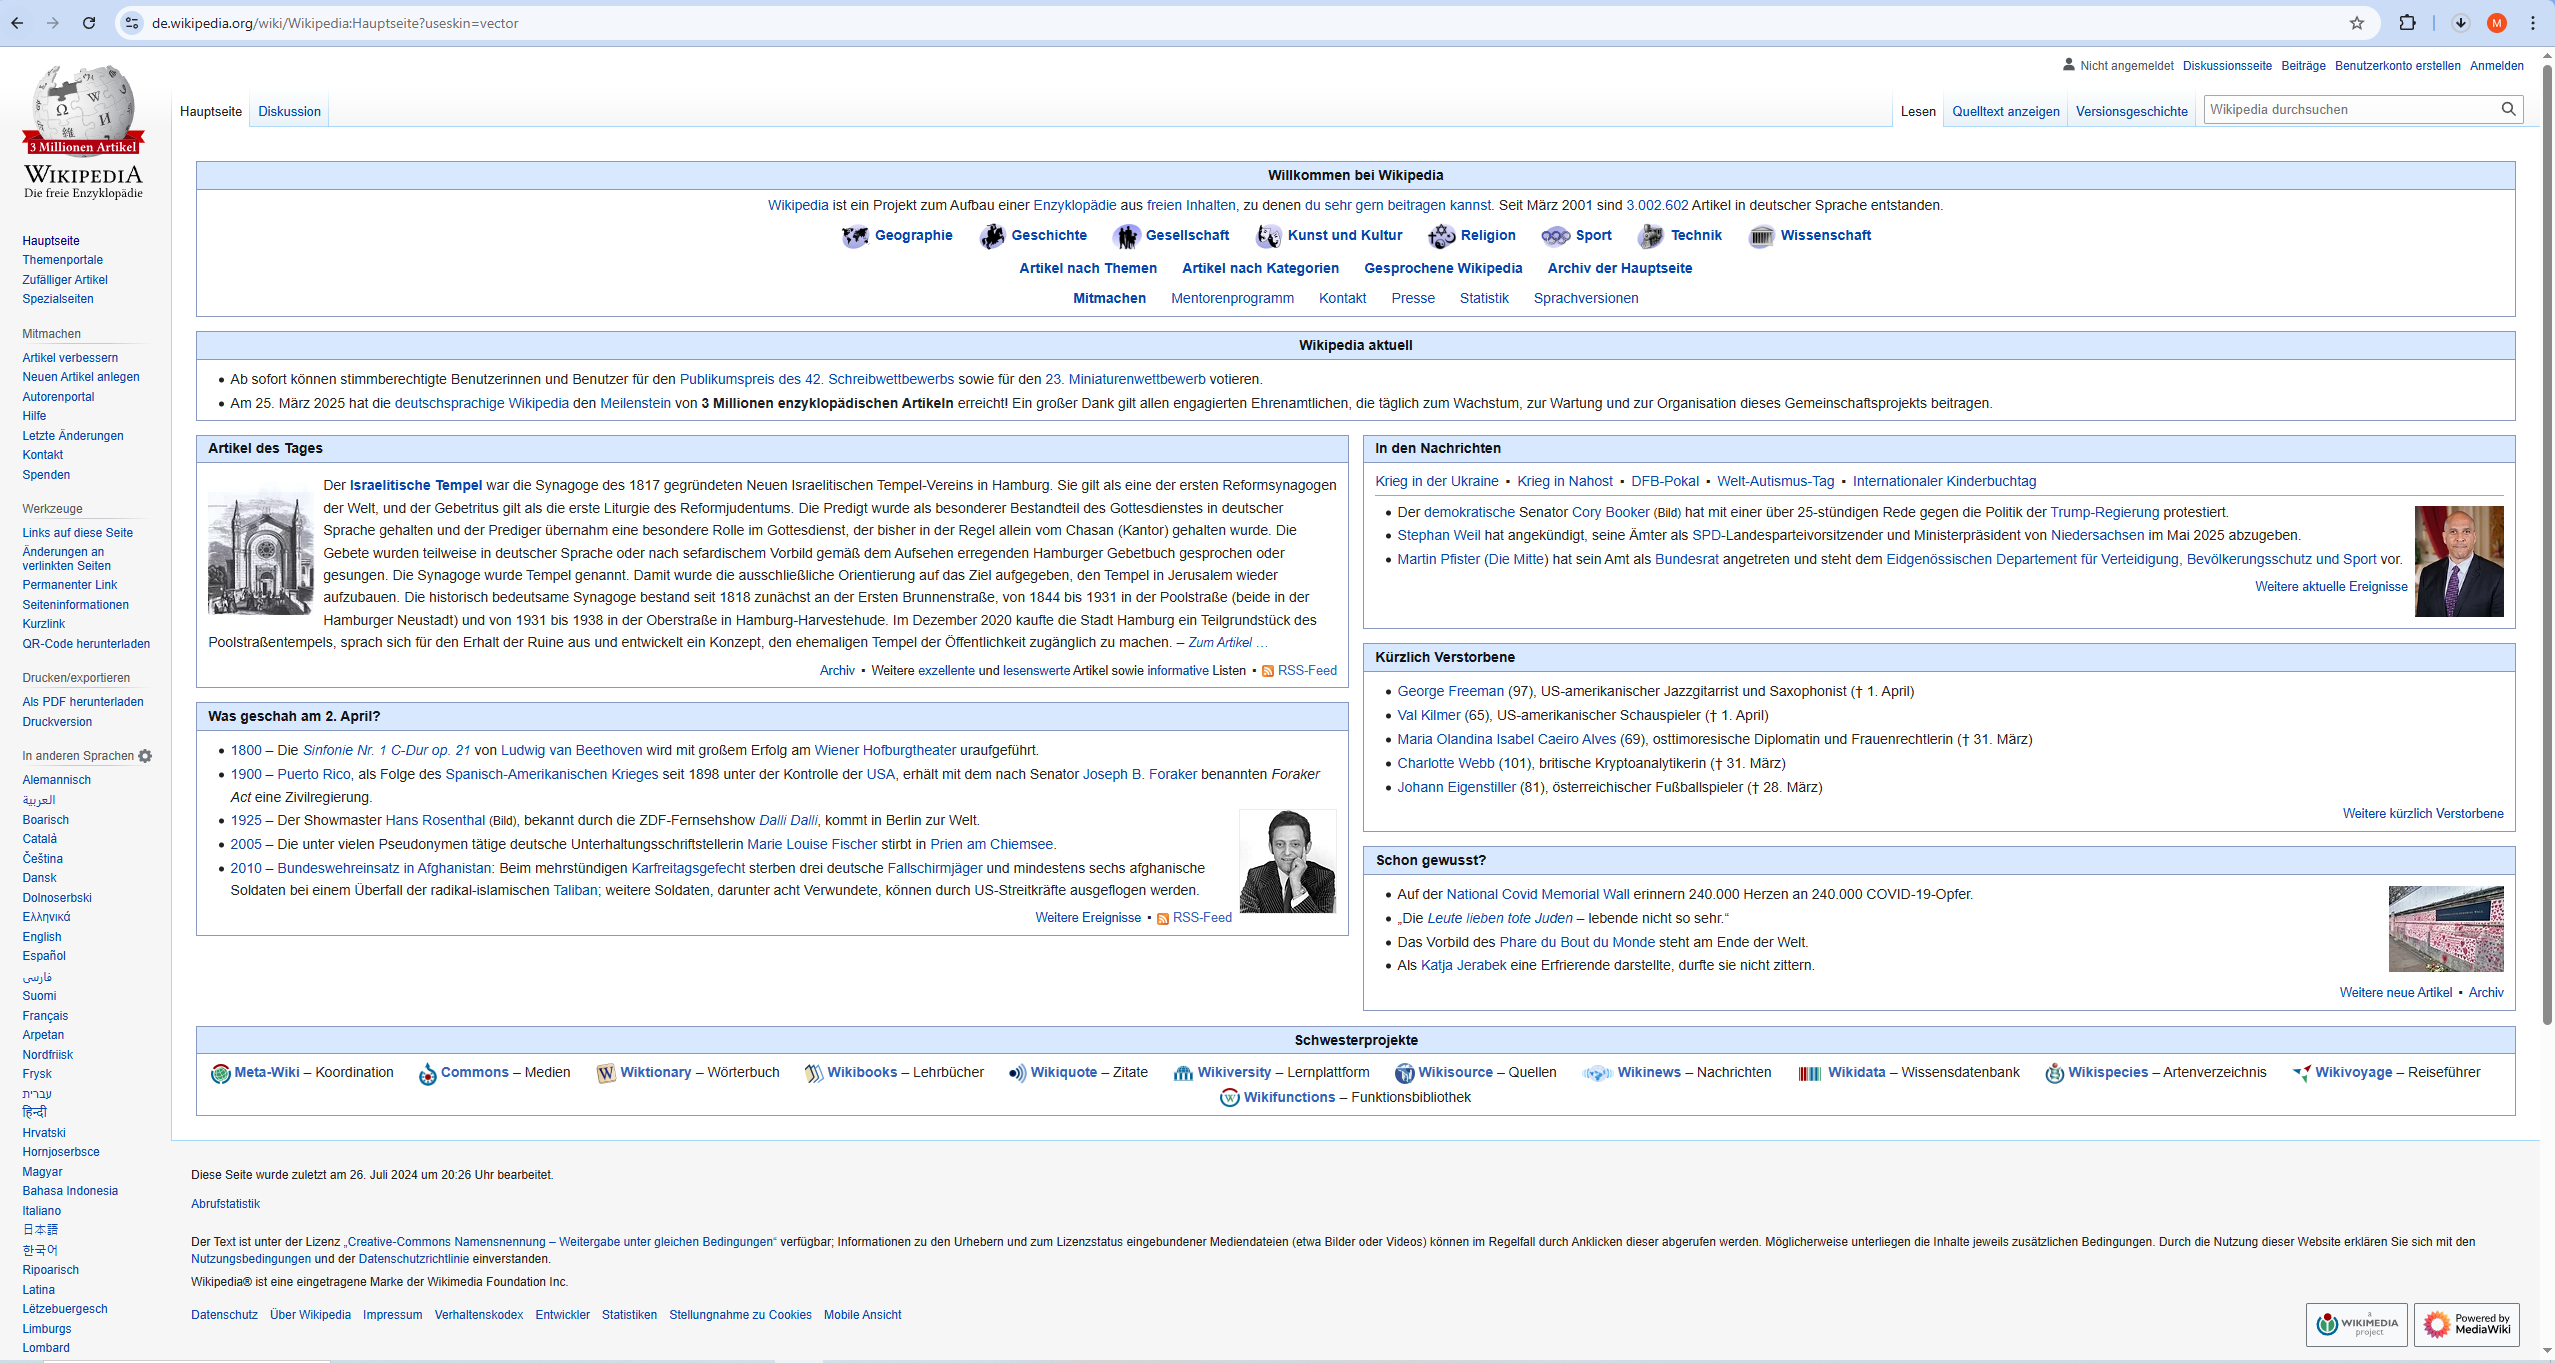Click the search magnifier icon

click(x=2508, y=109)
